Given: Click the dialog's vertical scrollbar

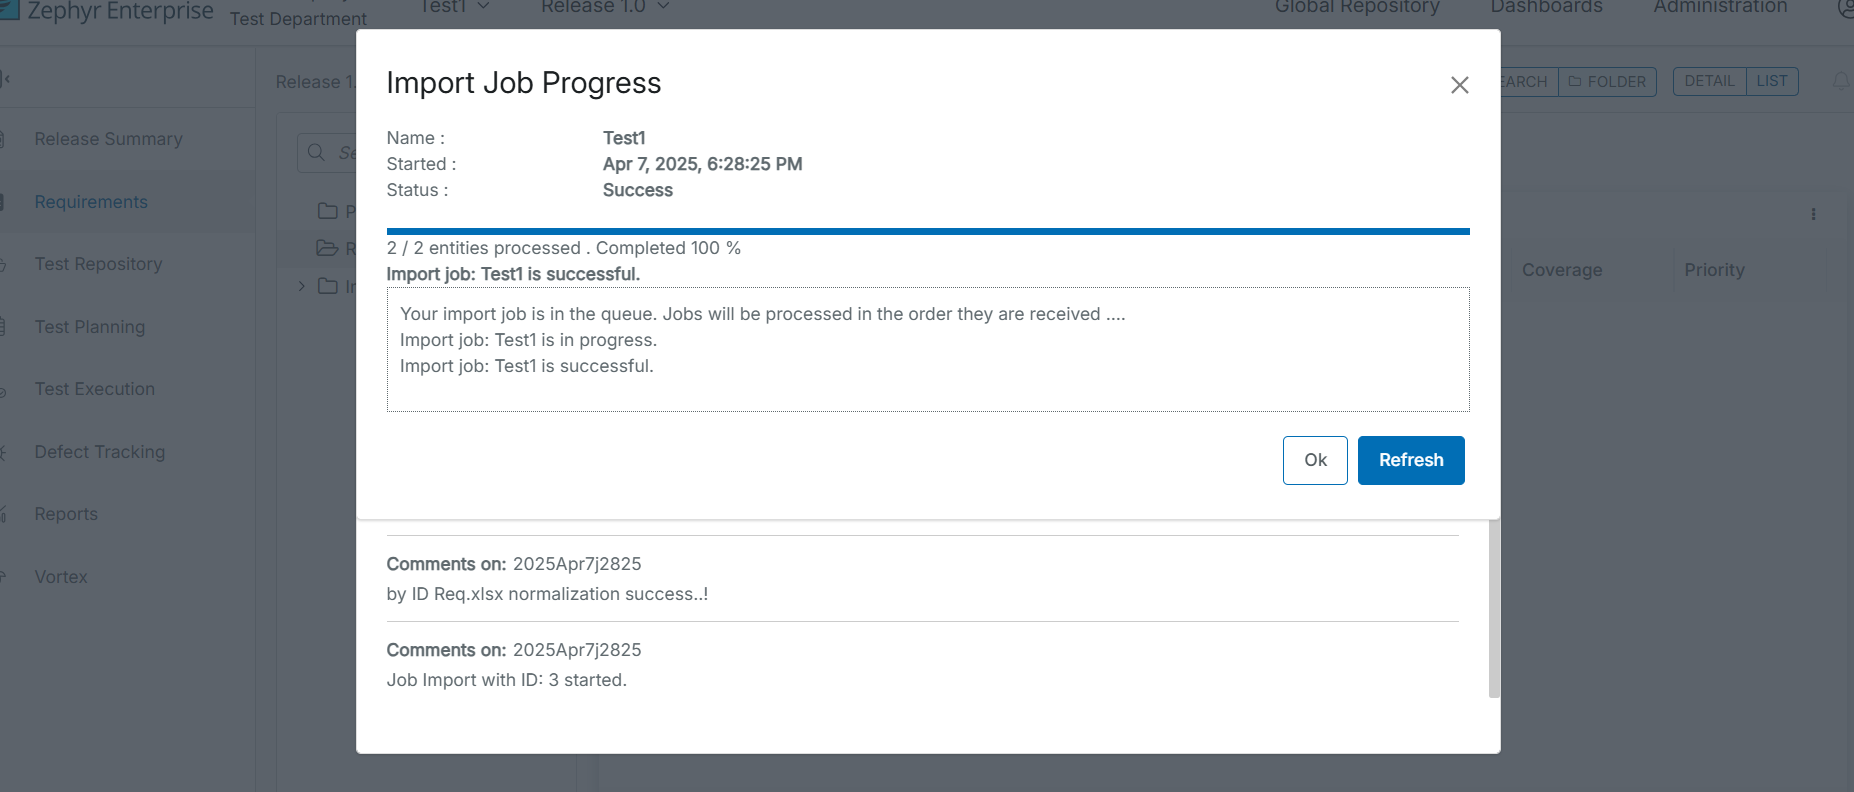Looking at the screenshot, I should 1494,608.
